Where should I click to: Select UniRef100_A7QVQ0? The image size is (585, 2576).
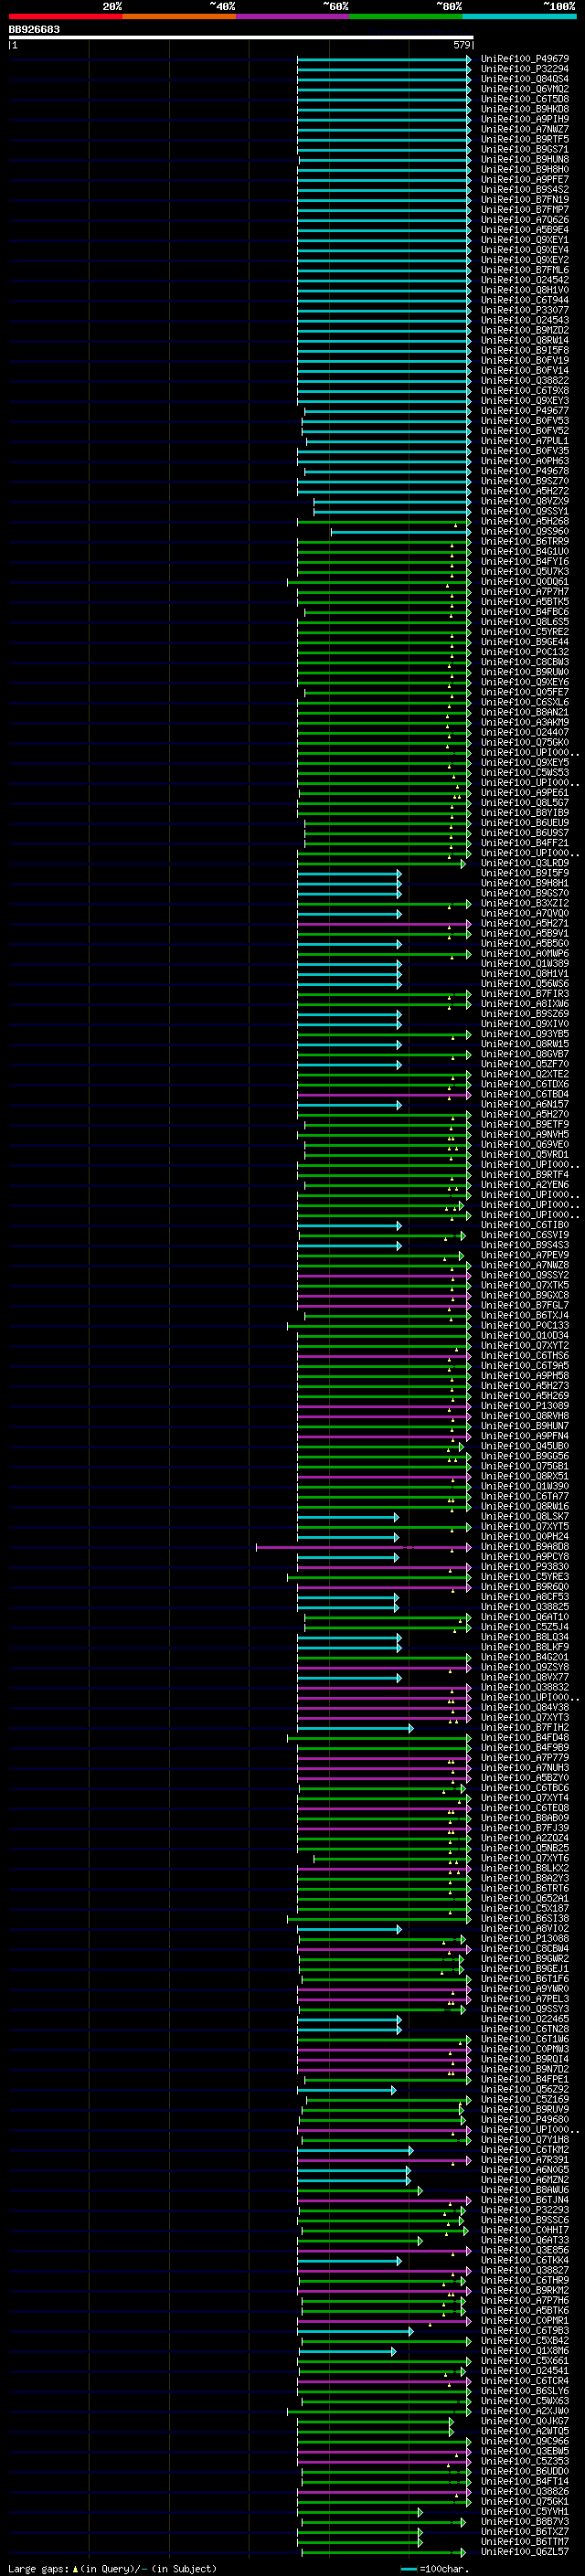click(x=525, y=914)
